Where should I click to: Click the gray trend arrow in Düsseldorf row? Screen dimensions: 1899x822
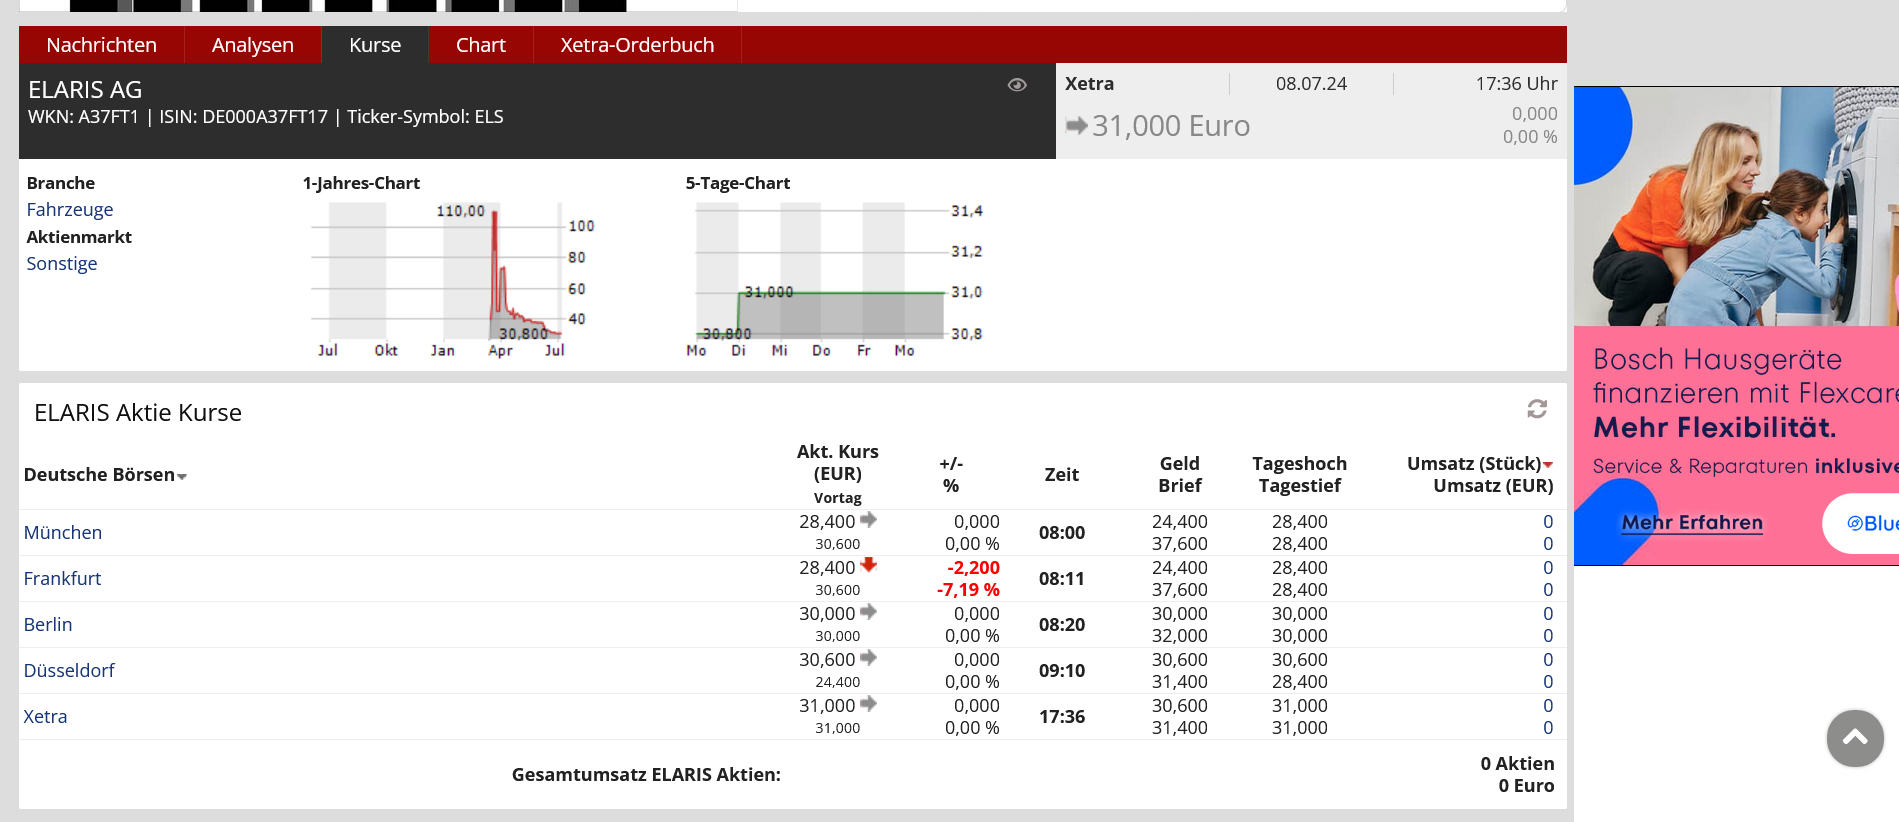tap(868, 658)
